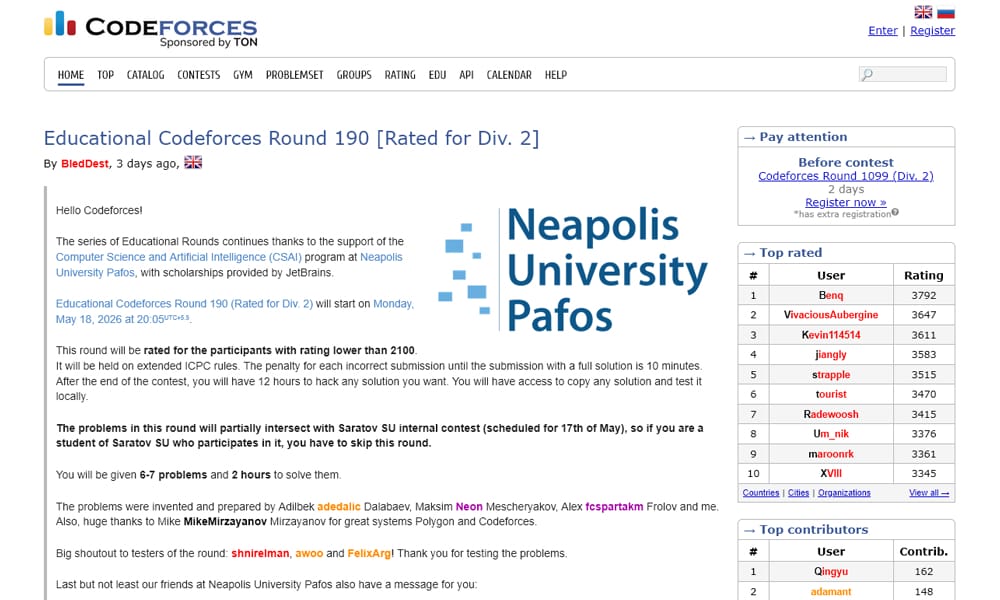The width and height of the screenshot is (1000, 600).
Task: Open awoo's profile link
Action: [x=309, y=553]
